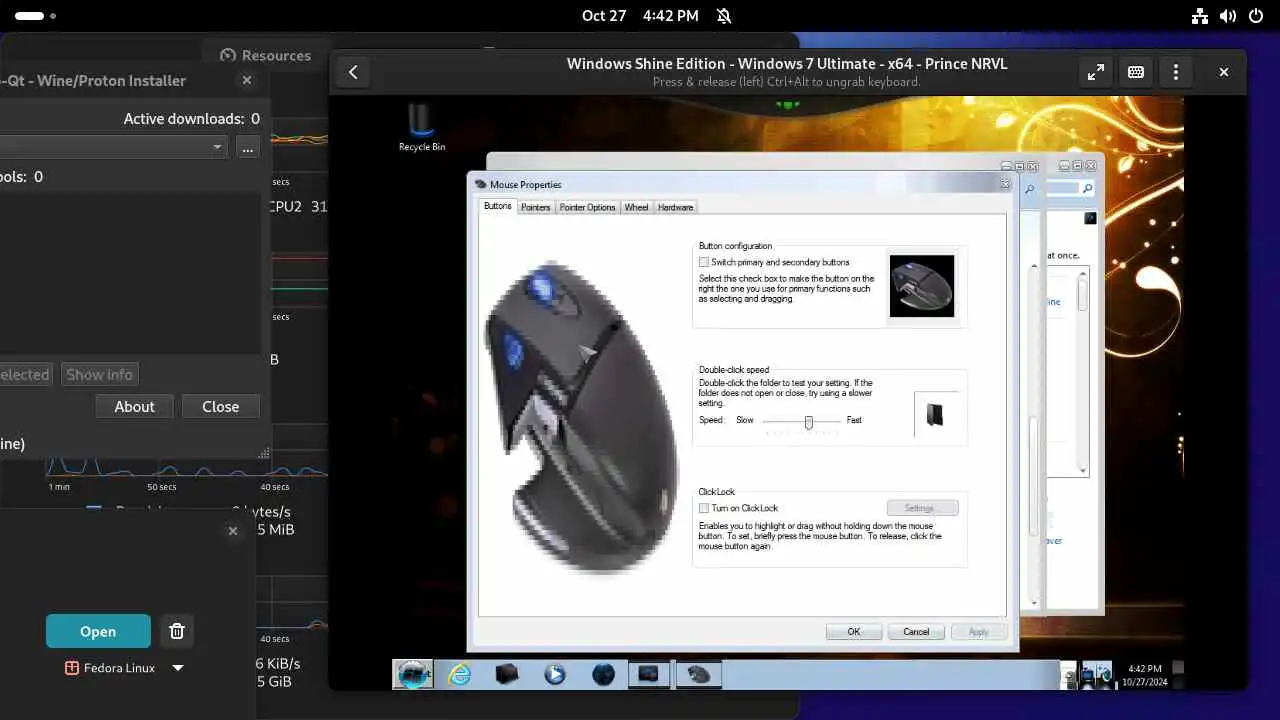Screen dimensions: 1280x720
Task: Open the send keys keyboard menu
Action: tap(1136, 72)
